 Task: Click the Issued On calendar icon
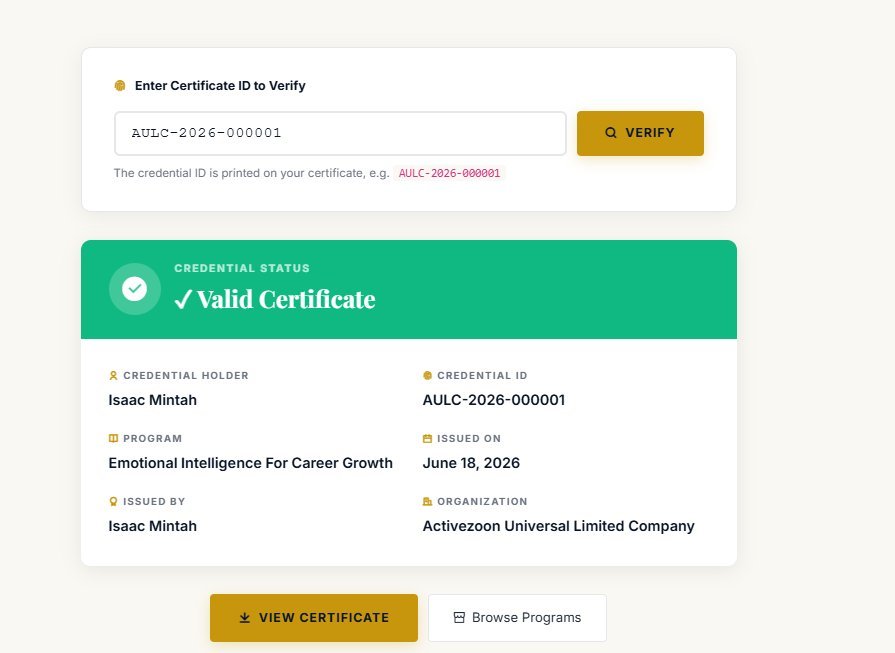(x=427, y=438)
